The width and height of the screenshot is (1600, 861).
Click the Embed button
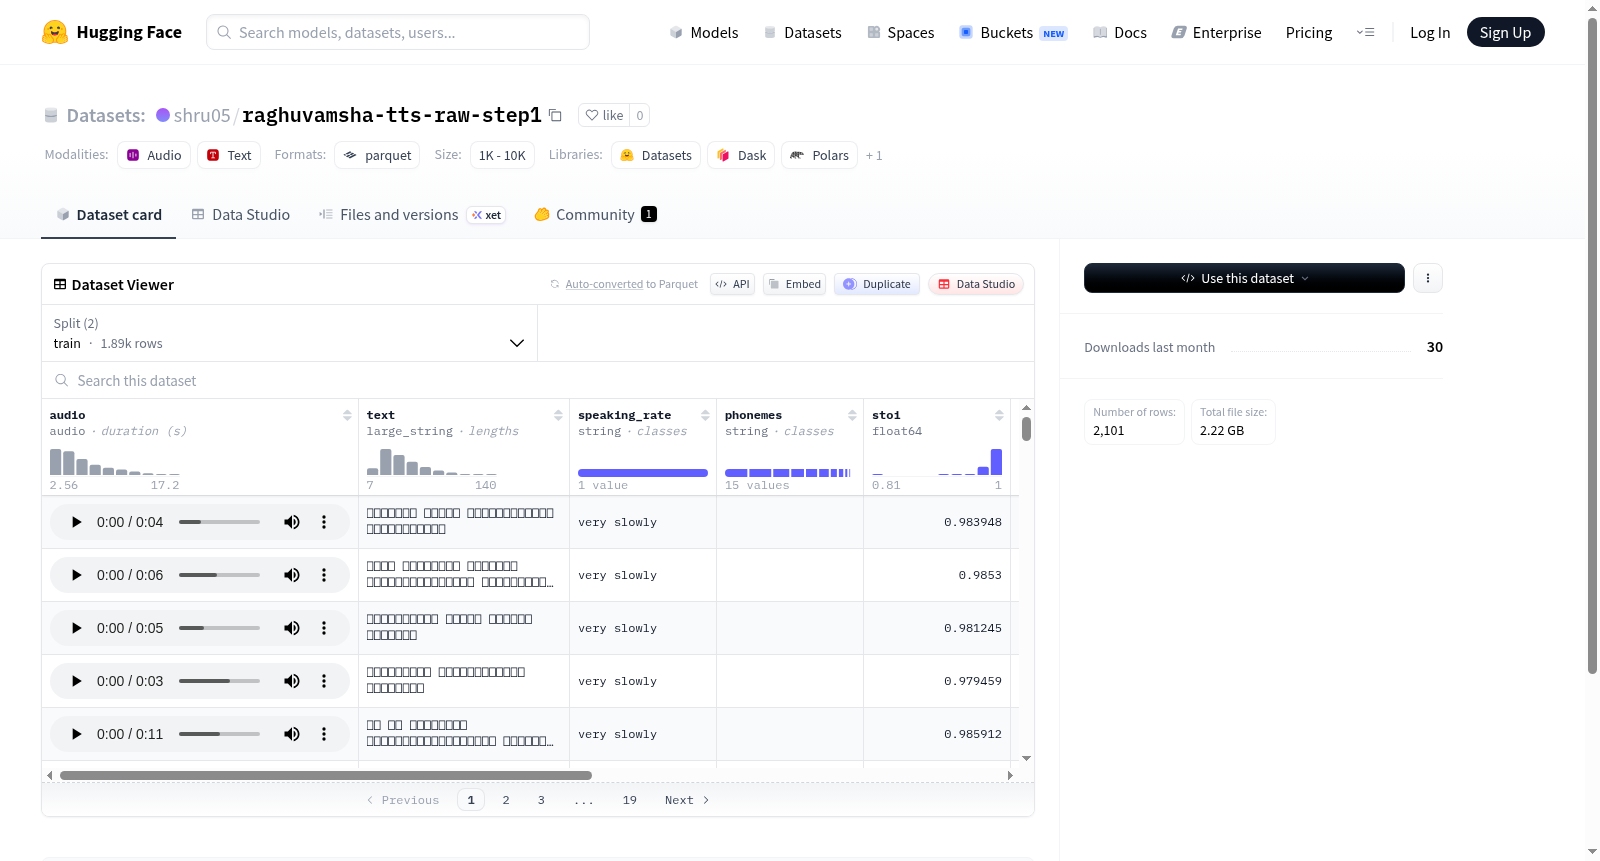pos(794,284)
